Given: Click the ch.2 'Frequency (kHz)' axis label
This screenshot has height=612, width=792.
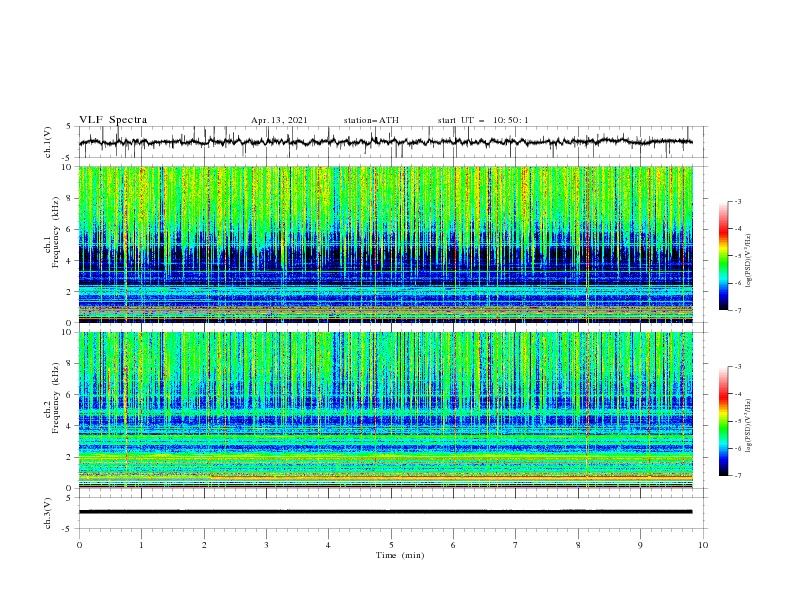Looking at the screenshot, I should tap(56, 398).
